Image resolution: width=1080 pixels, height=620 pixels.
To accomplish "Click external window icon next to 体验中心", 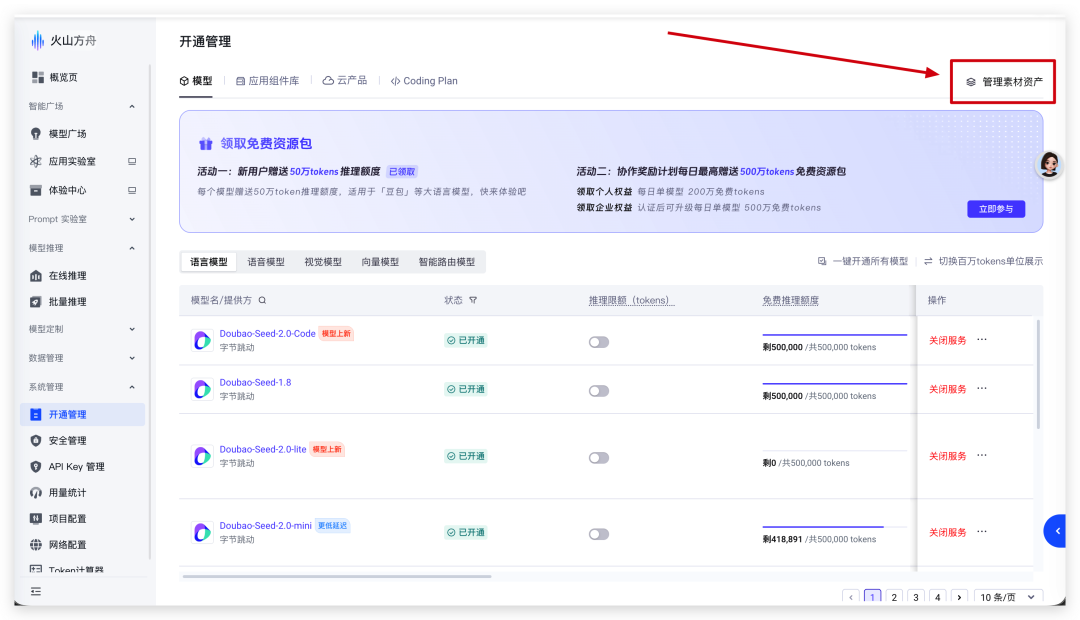I will (132, 190).
